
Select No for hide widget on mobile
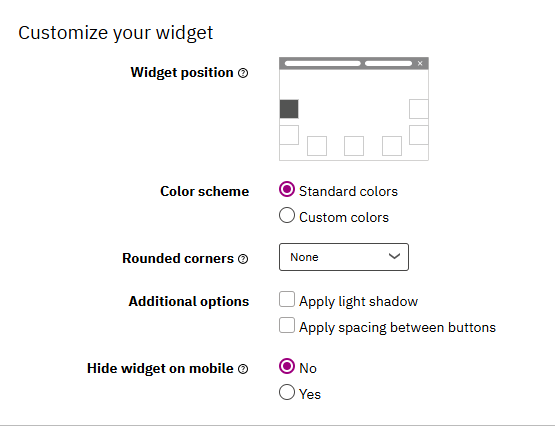[287, 366]
